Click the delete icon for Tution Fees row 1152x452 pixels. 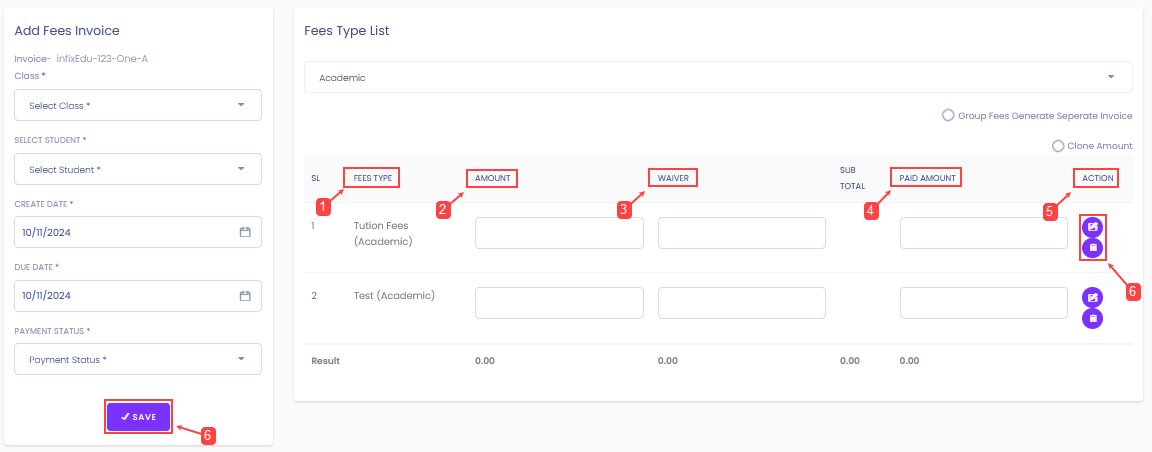pos(1092,248)
